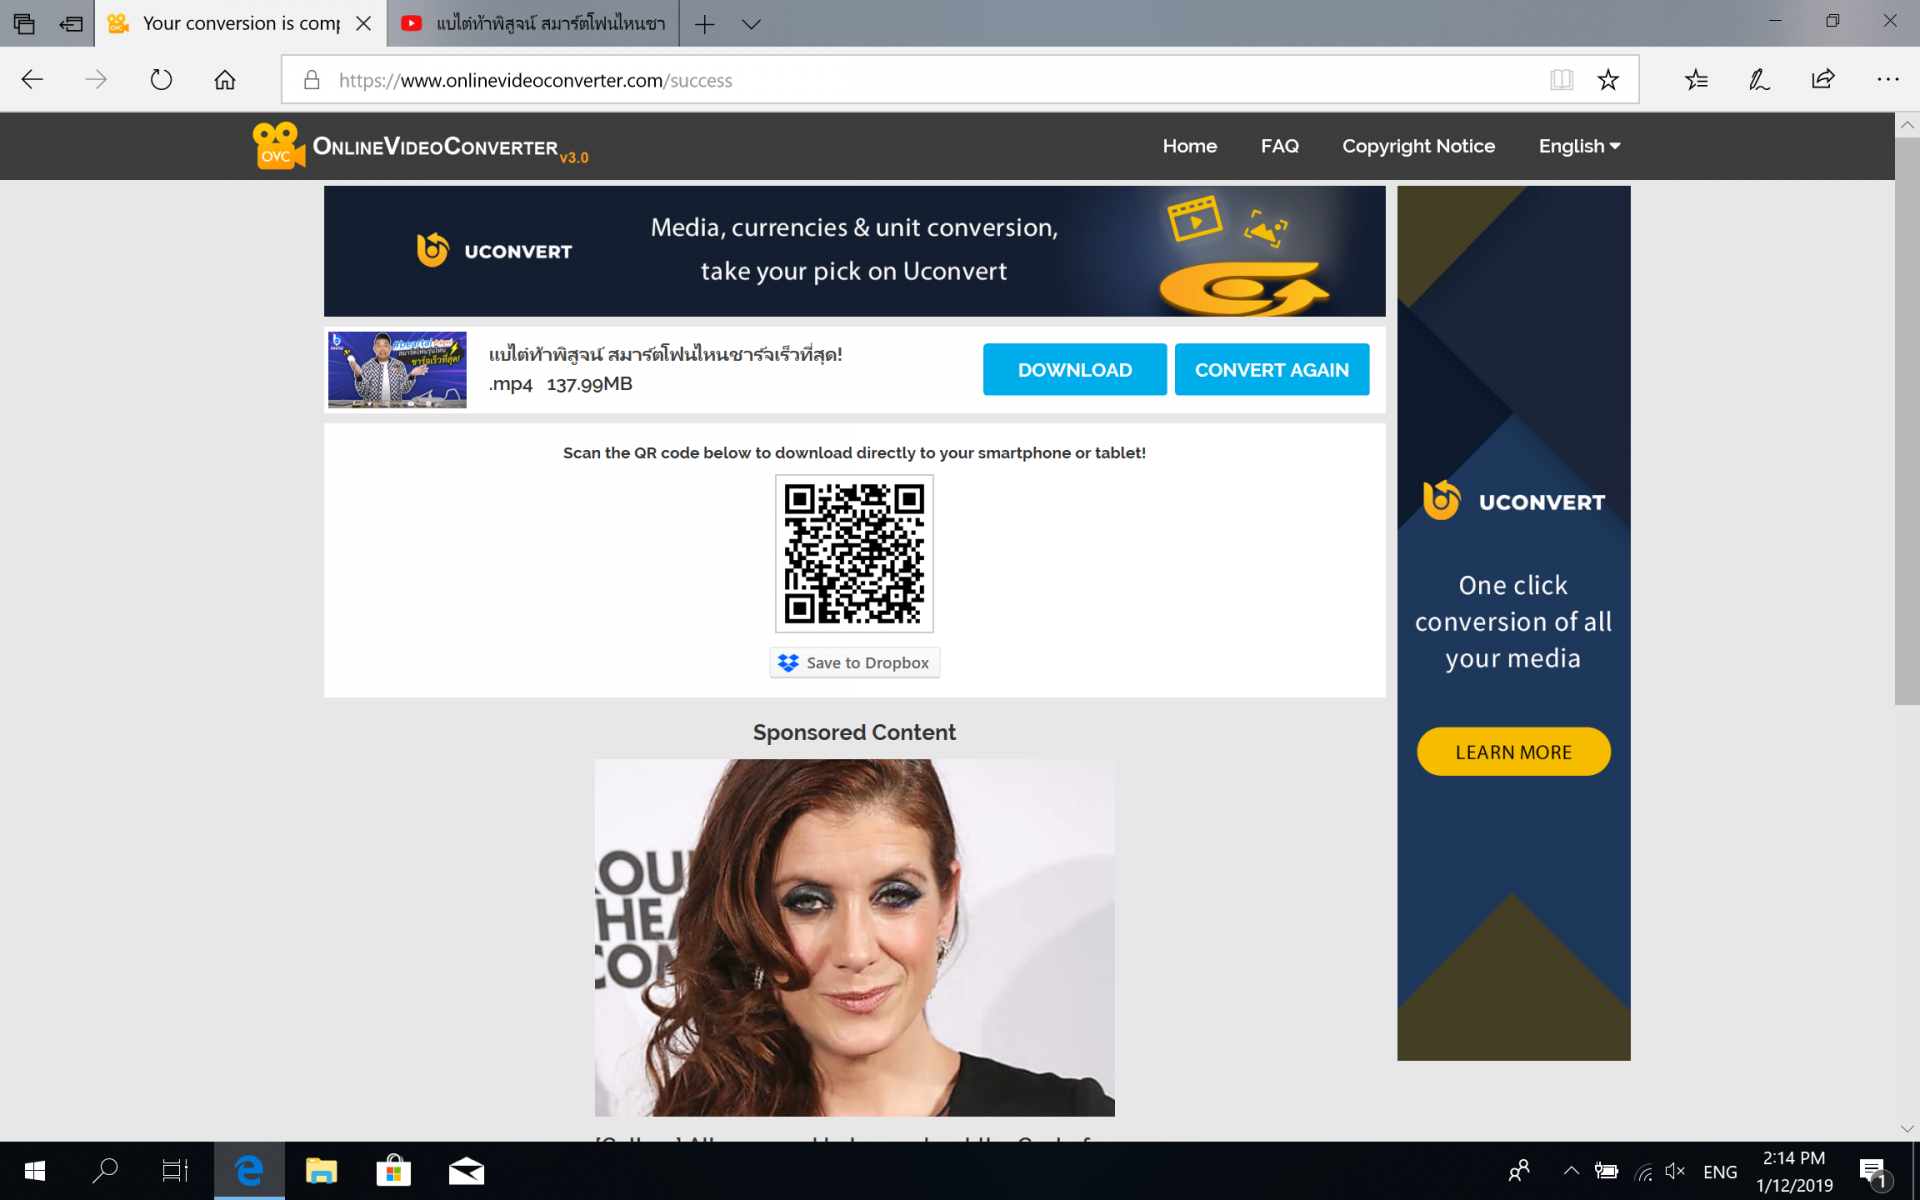Click the taskbar clock 2:14 PM
This screenshot has height=1200, width=1920.
(1794, 1171)
